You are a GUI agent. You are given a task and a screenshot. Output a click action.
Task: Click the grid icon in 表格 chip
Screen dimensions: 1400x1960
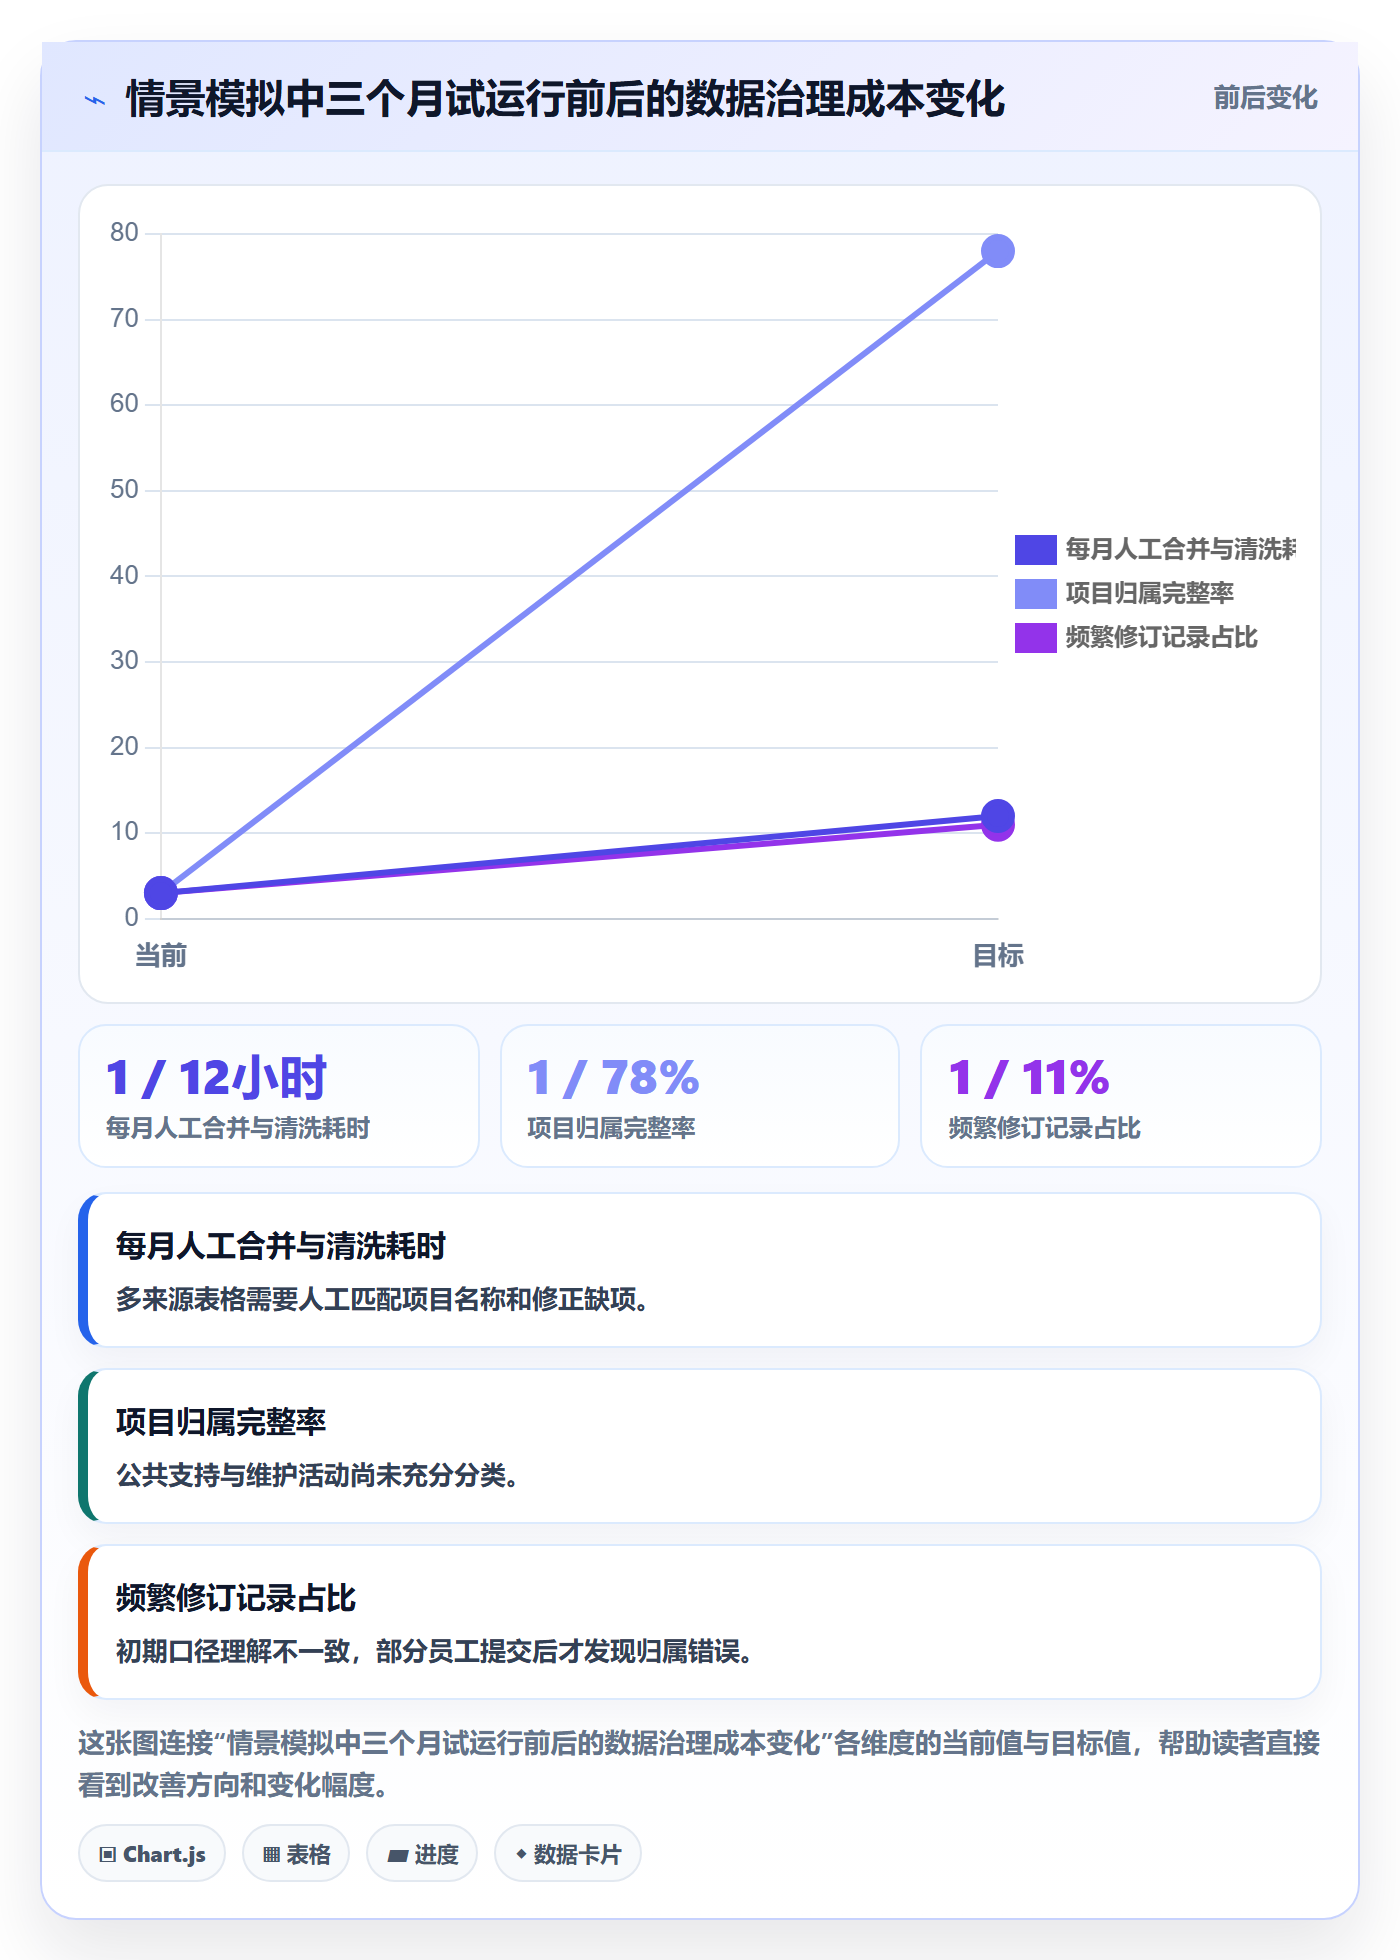tap(271, 1855)
